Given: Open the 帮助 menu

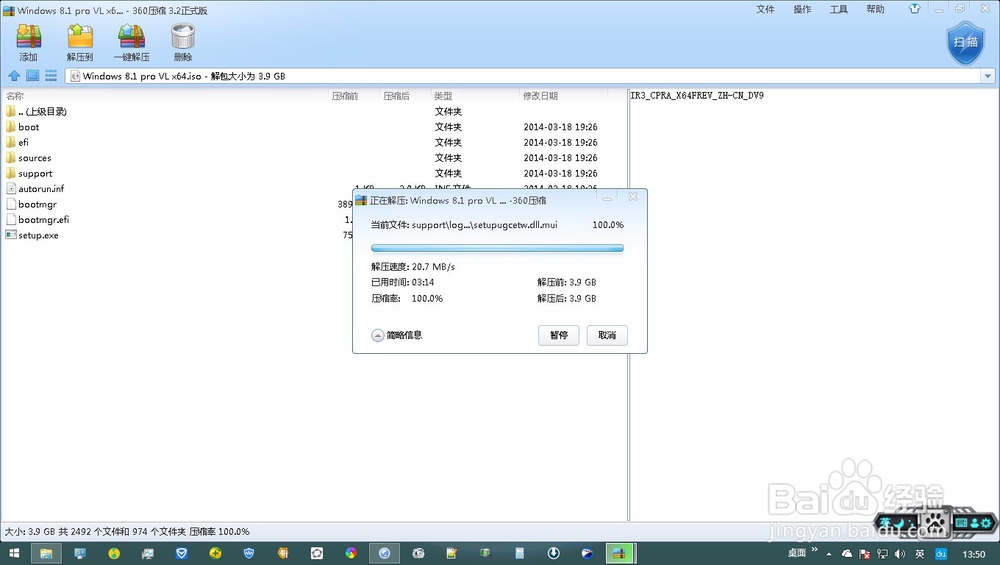Looking at the screenshot, I should [x=875, y=9].
